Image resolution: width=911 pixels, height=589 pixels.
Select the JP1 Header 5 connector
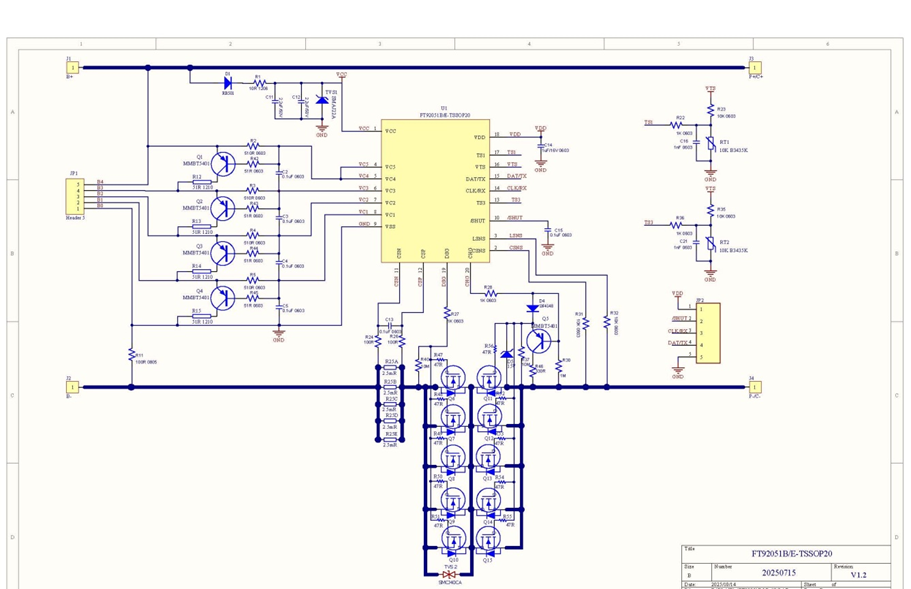point(75,197)
